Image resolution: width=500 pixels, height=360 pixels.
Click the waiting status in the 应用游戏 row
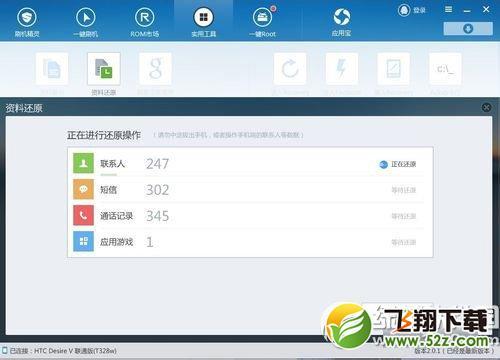point(404,242)
